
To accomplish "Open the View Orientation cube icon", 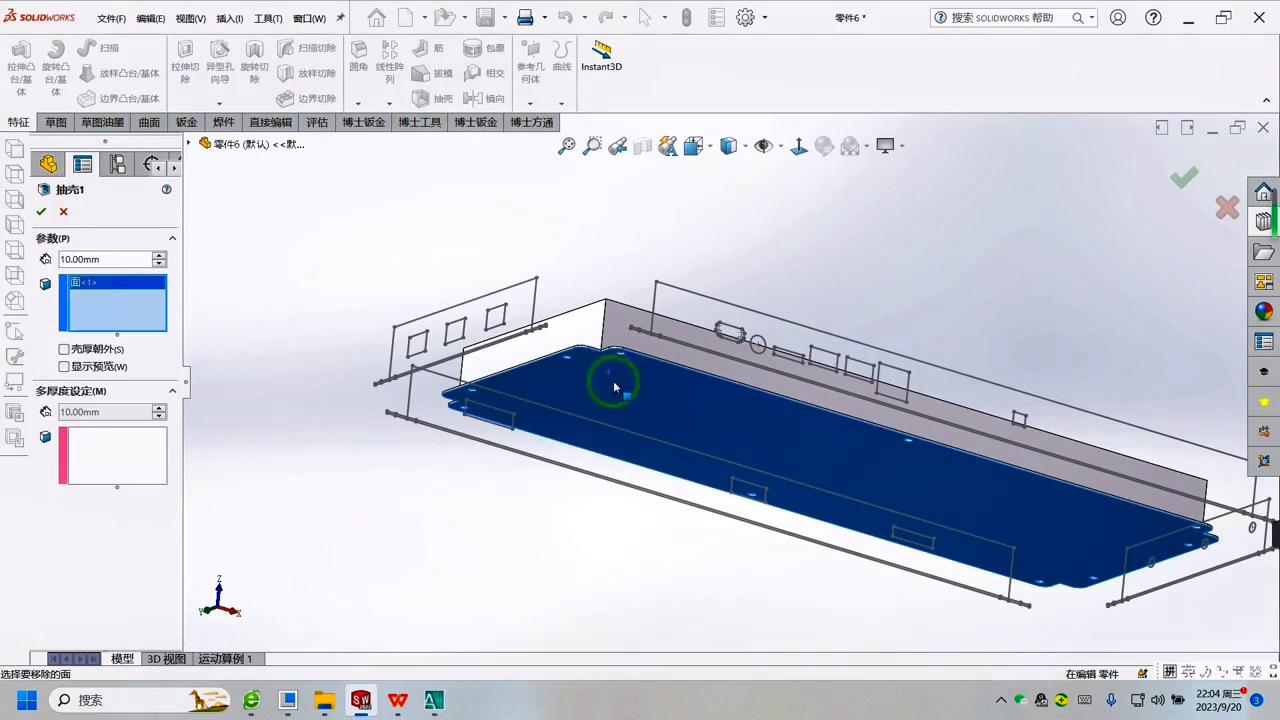I will [x=728, y=146].
